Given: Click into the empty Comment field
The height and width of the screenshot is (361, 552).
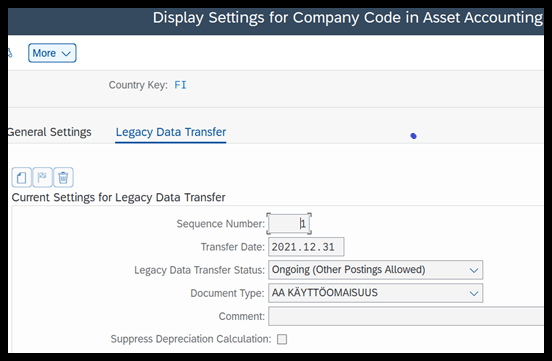Looking at the screenshot, I should [406, 316].
